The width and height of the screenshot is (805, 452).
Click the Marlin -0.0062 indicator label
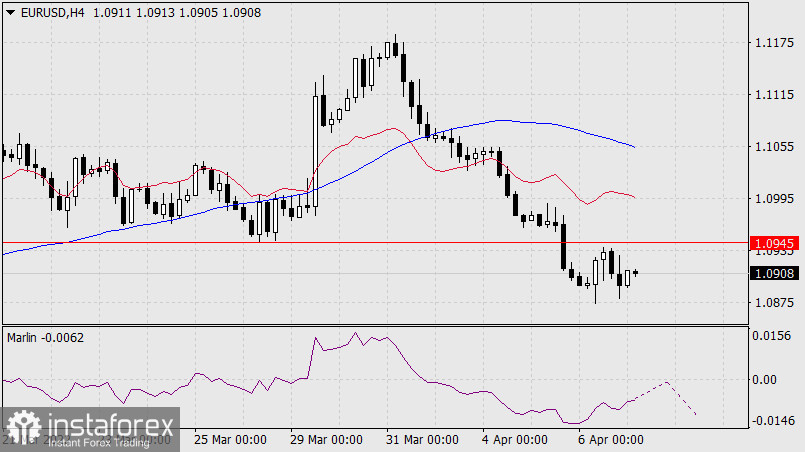coord(46,337)
